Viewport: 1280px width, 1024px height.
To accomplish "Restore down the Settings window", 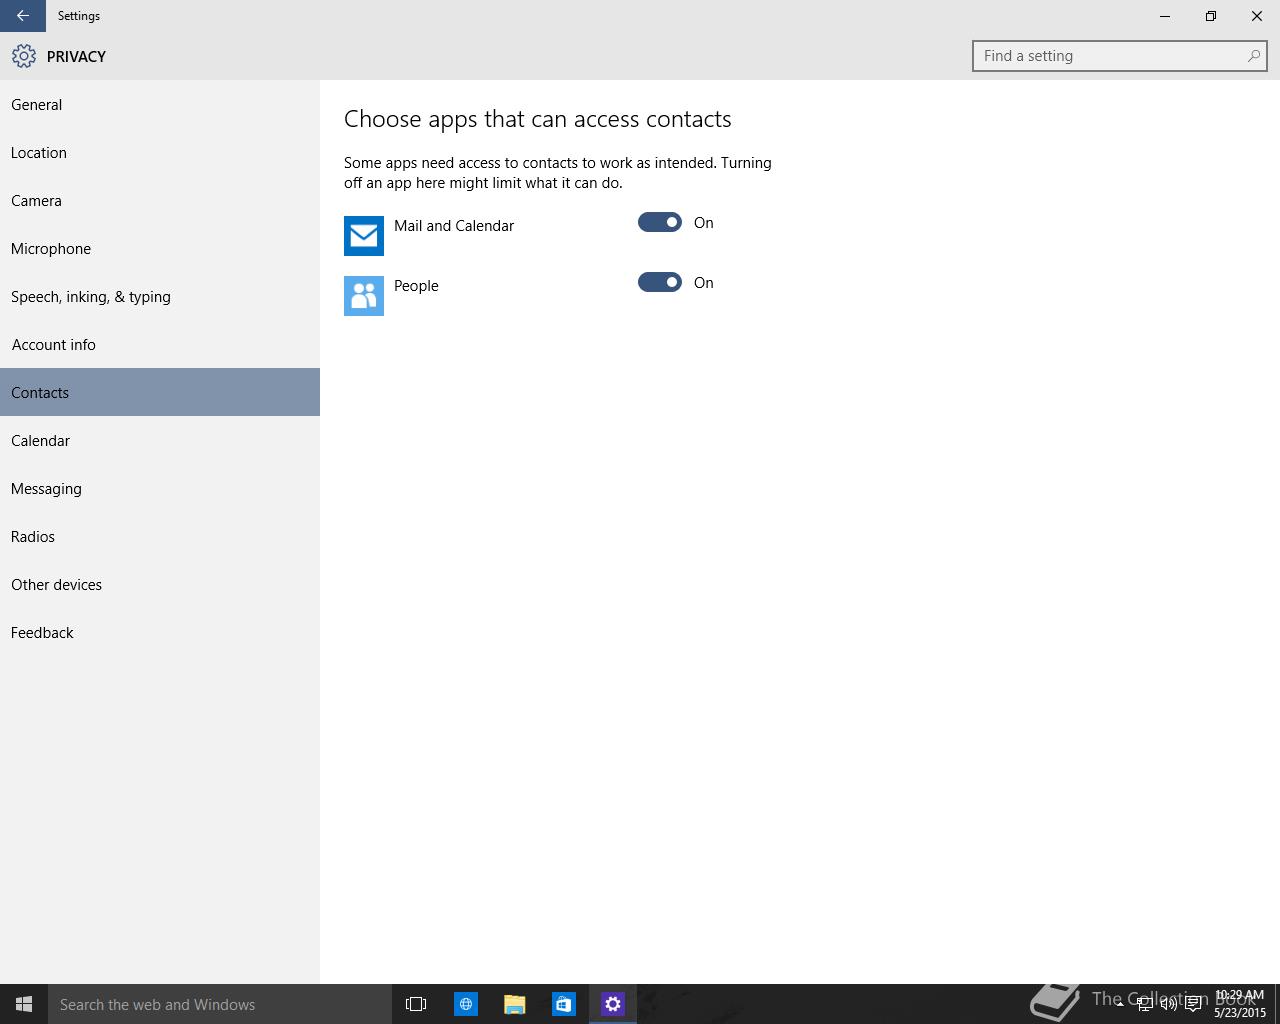I will pos(1211,16).
